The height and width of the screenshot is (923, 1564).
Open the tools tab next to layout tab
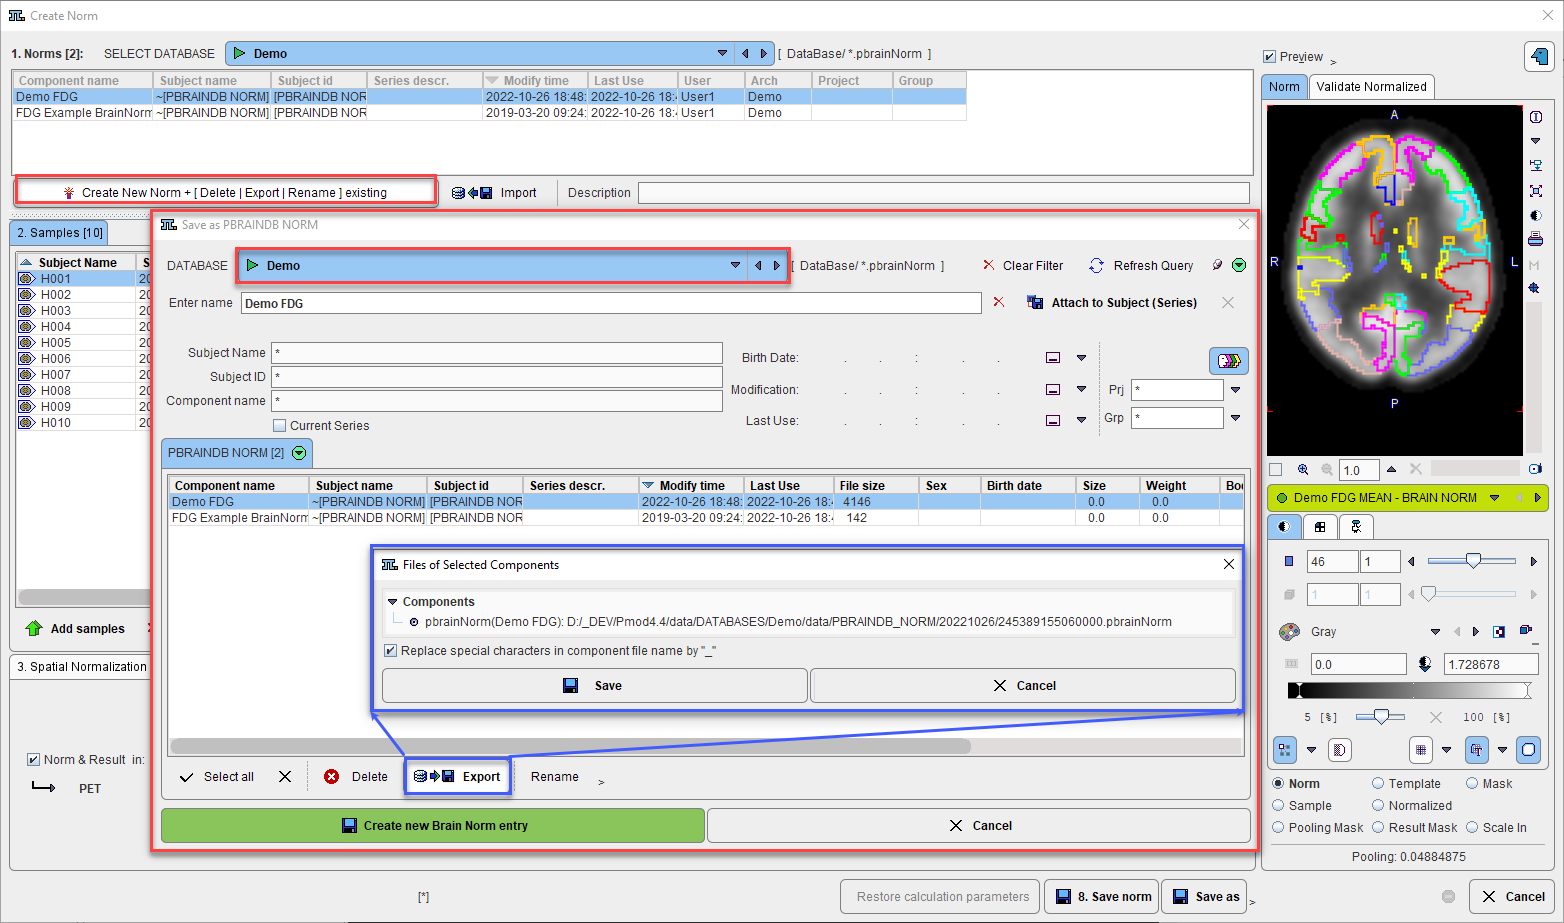pos(1356,527)
